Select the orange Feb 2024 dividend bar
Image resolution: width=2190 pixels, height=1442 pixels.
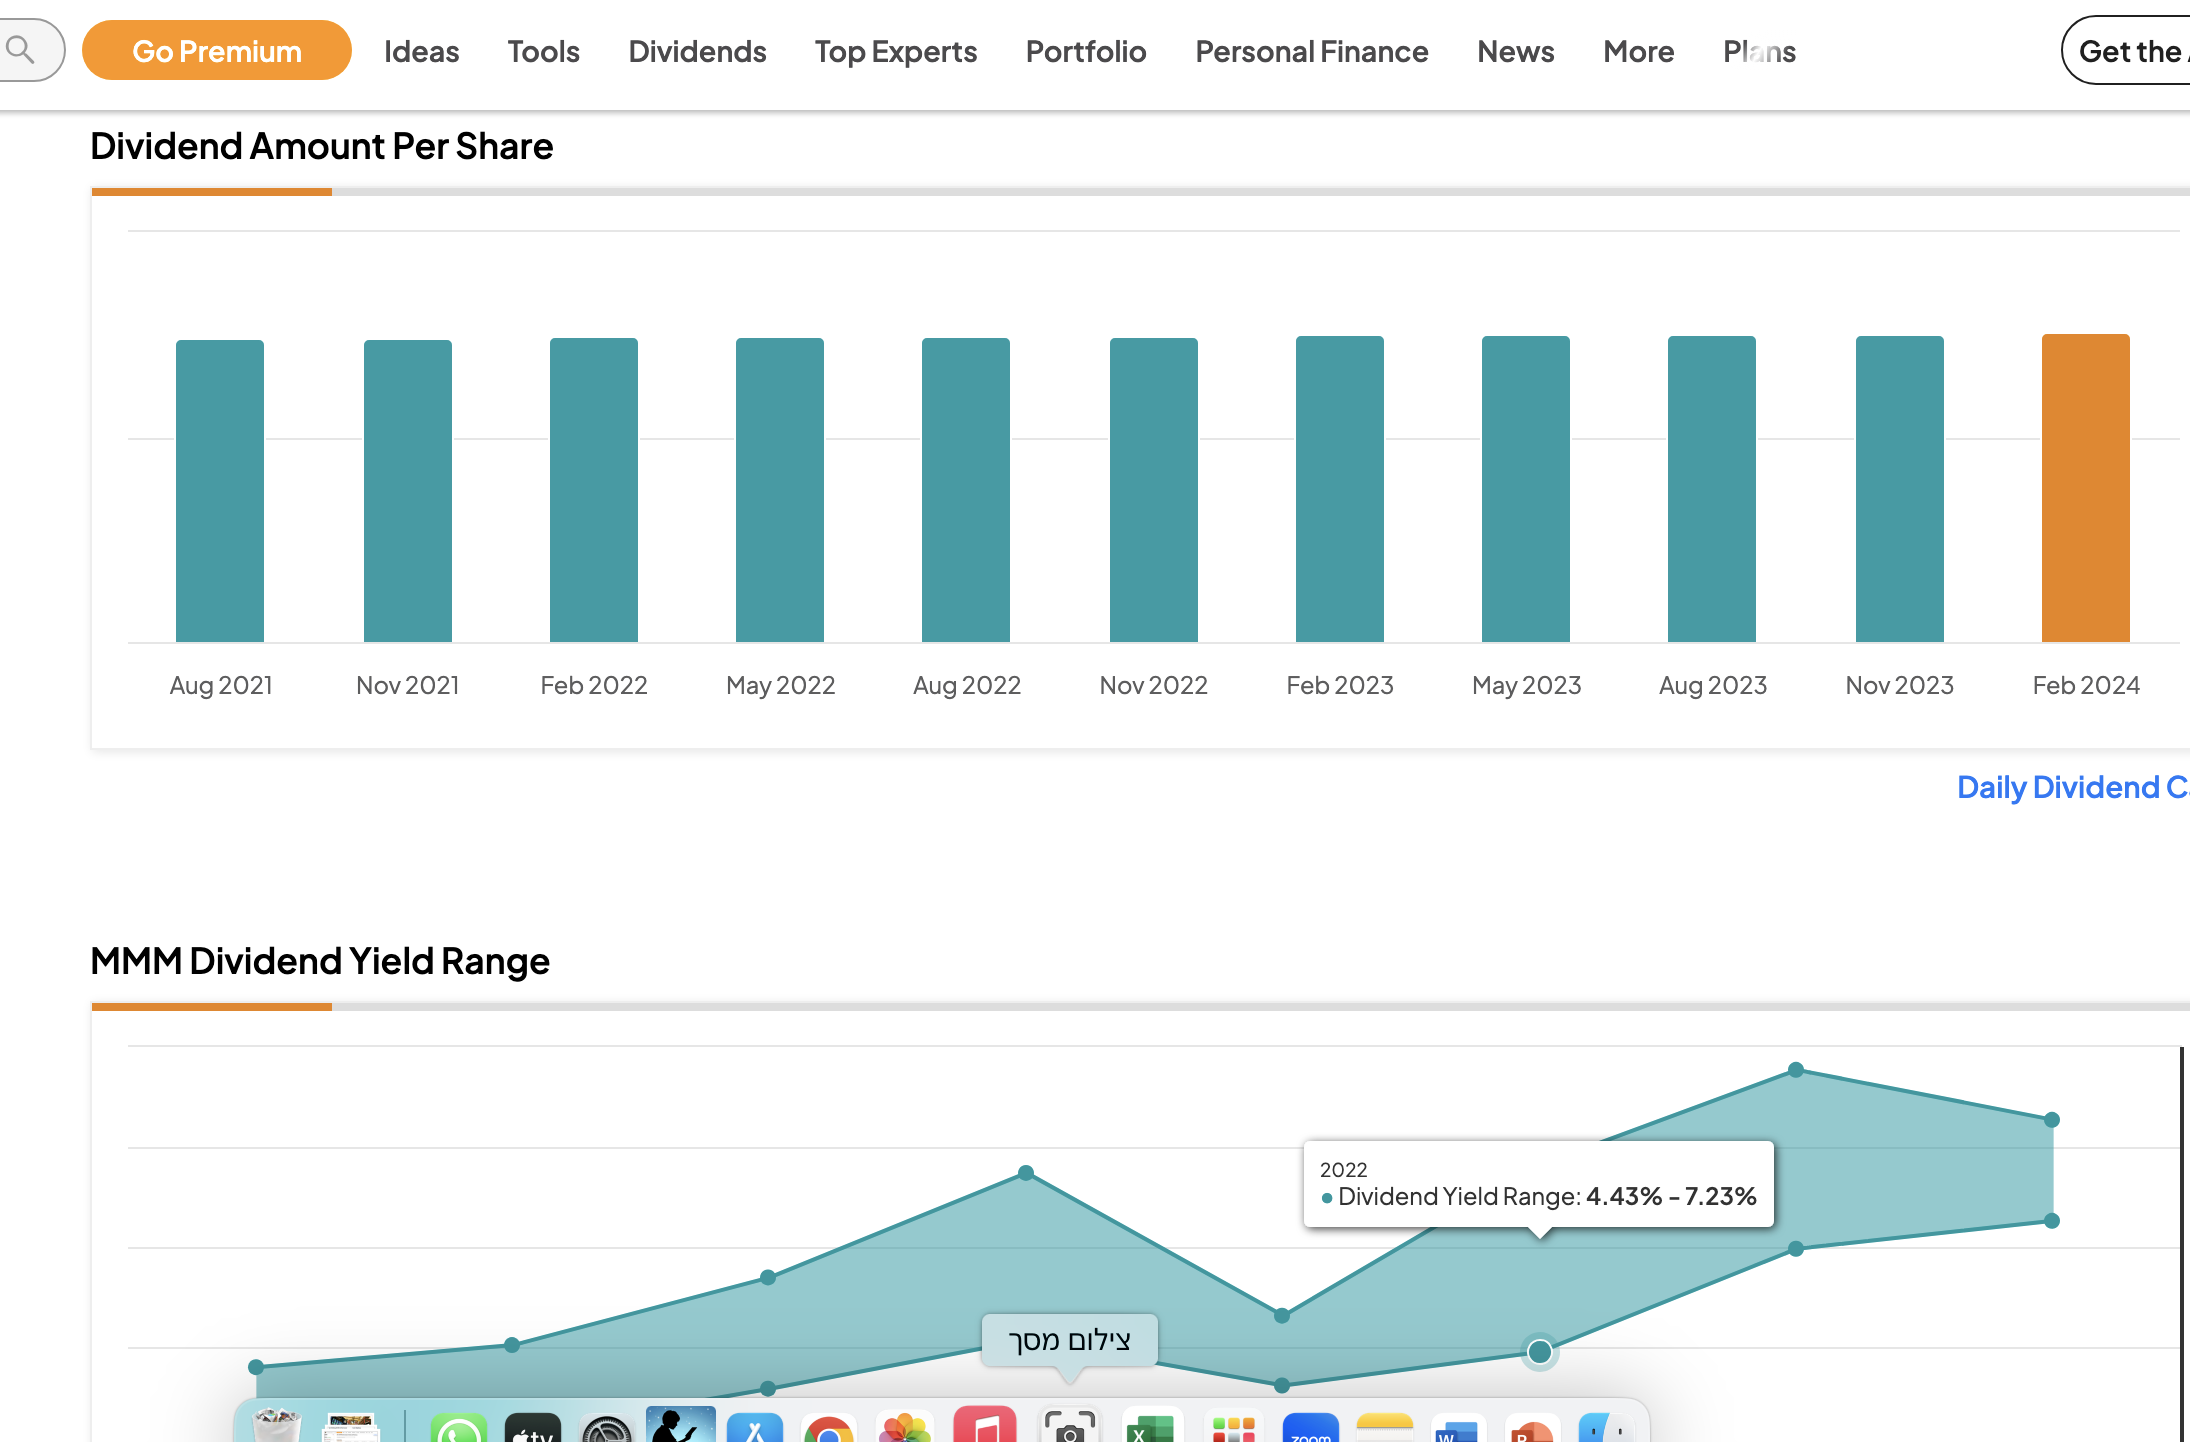[2086, 488]
